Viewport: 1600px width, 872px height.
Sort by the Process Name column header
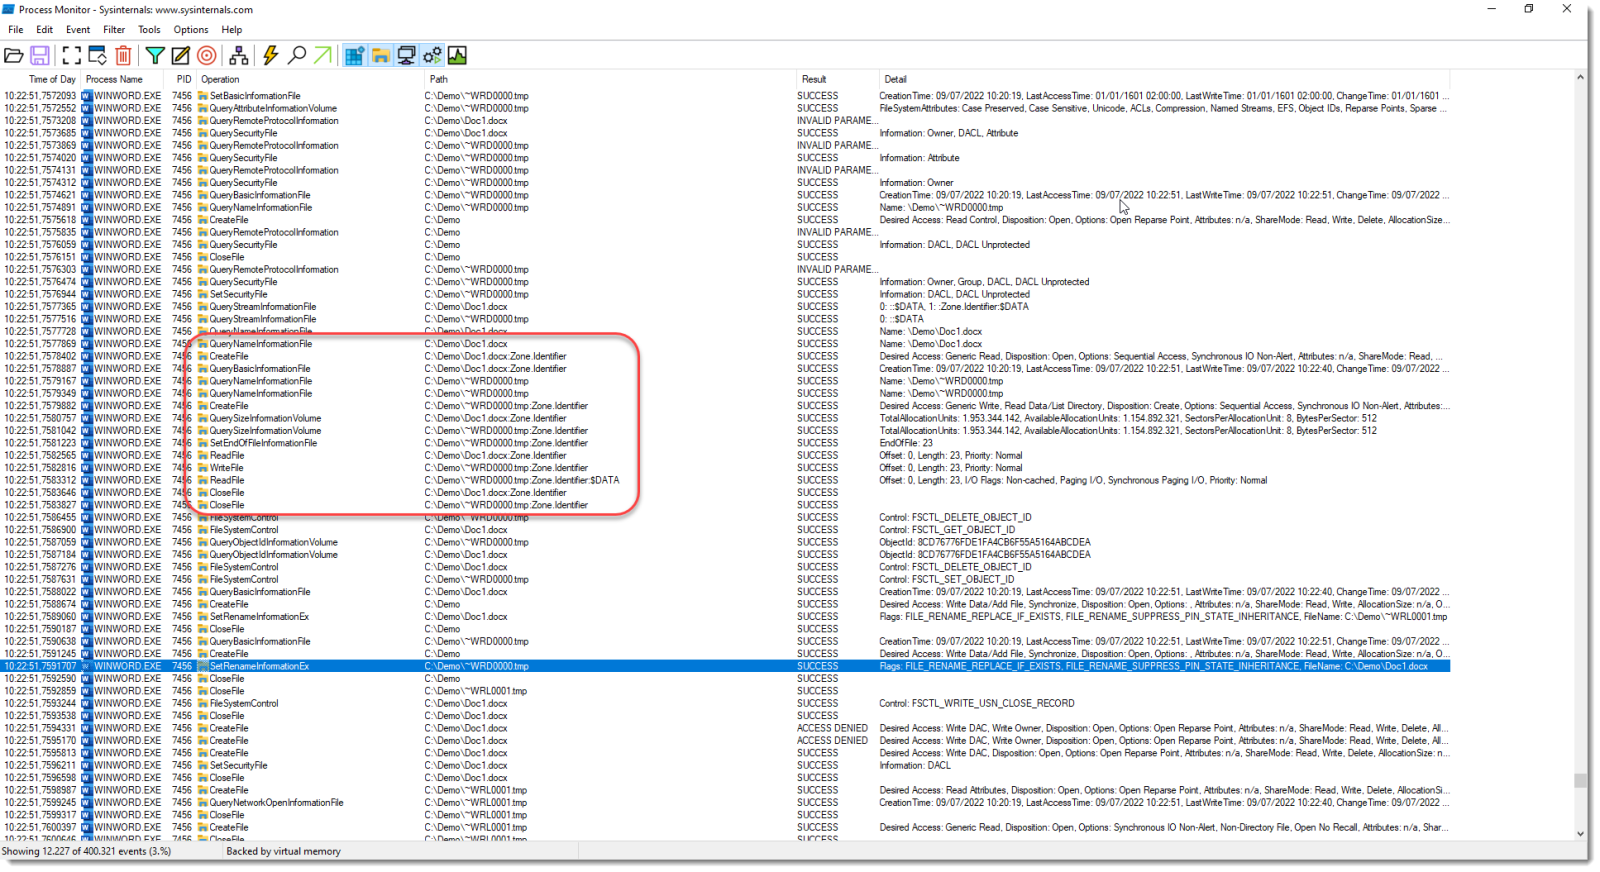(x=114, y=79)
